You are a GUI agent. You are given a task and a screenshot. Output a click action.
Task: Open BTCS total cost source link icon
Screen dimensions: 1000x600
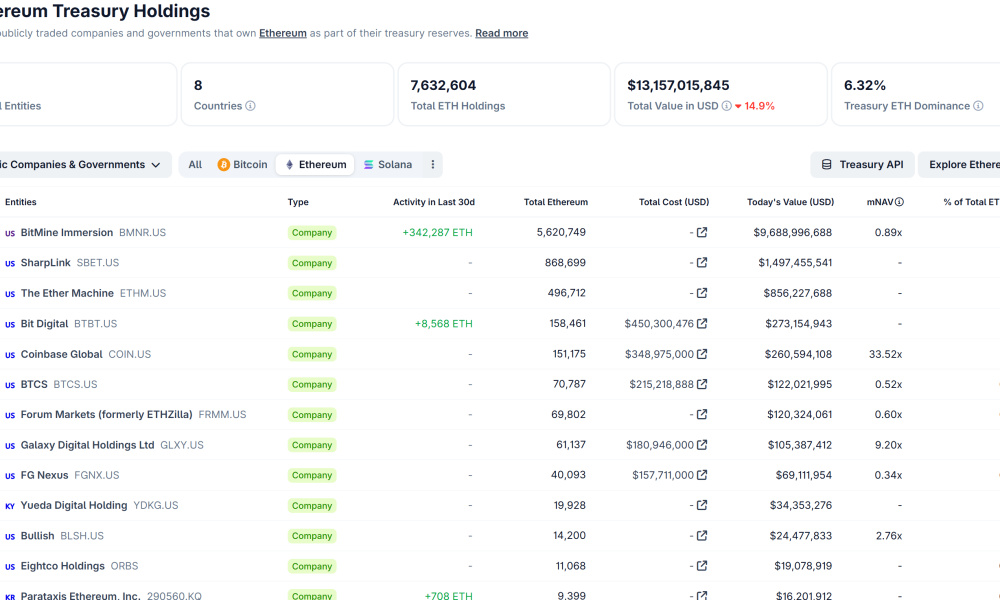(702, 384)
